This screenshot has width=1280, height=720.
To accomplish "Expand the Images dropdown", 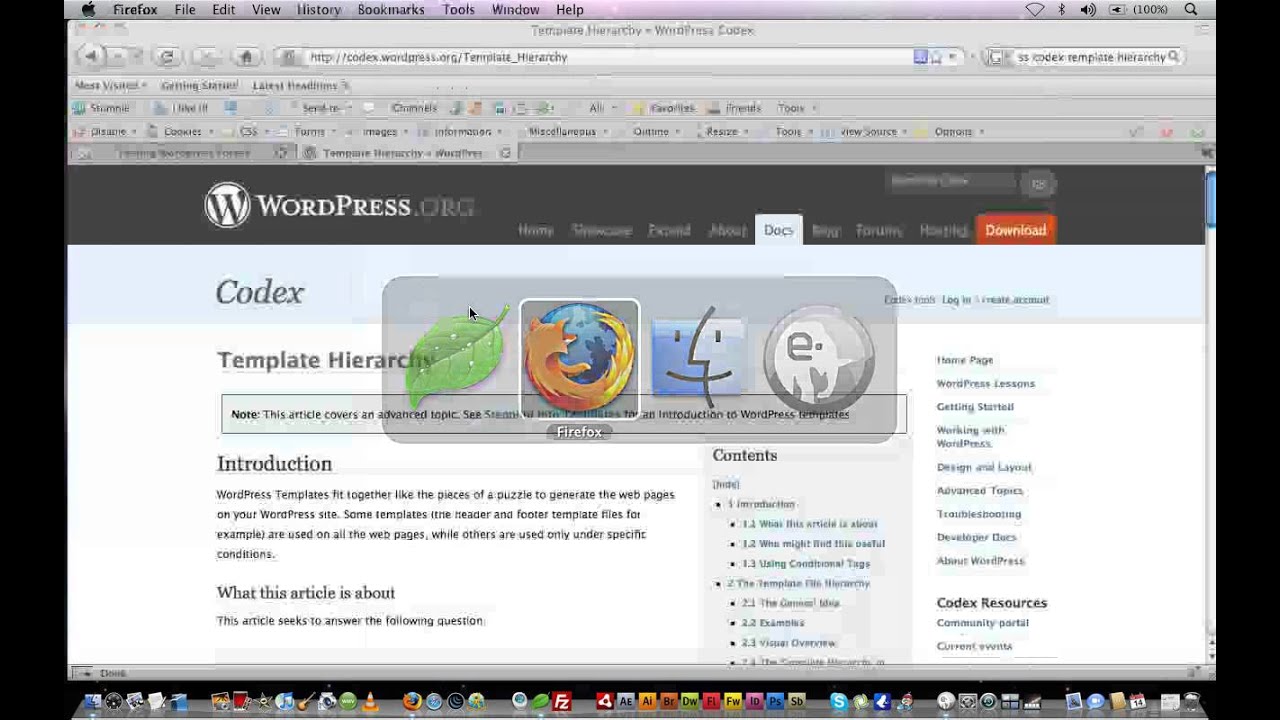I will coord(379,132).
